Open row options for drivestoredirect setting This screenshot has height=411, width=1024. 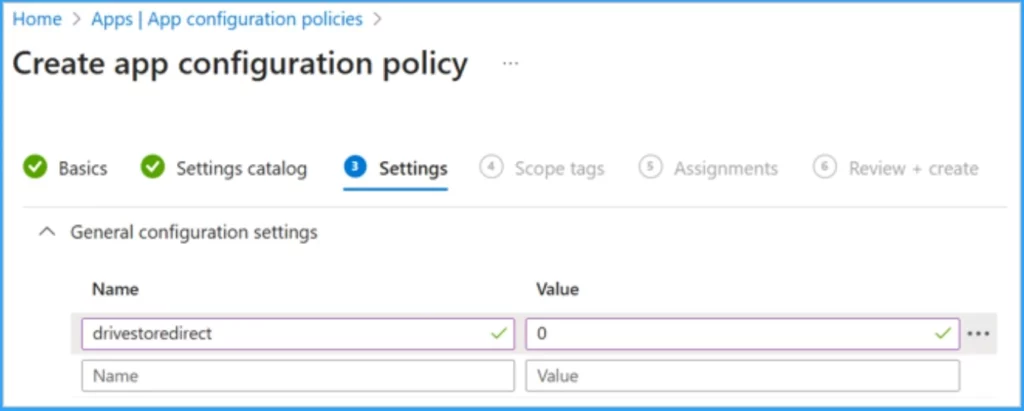[x=978, y=334]
